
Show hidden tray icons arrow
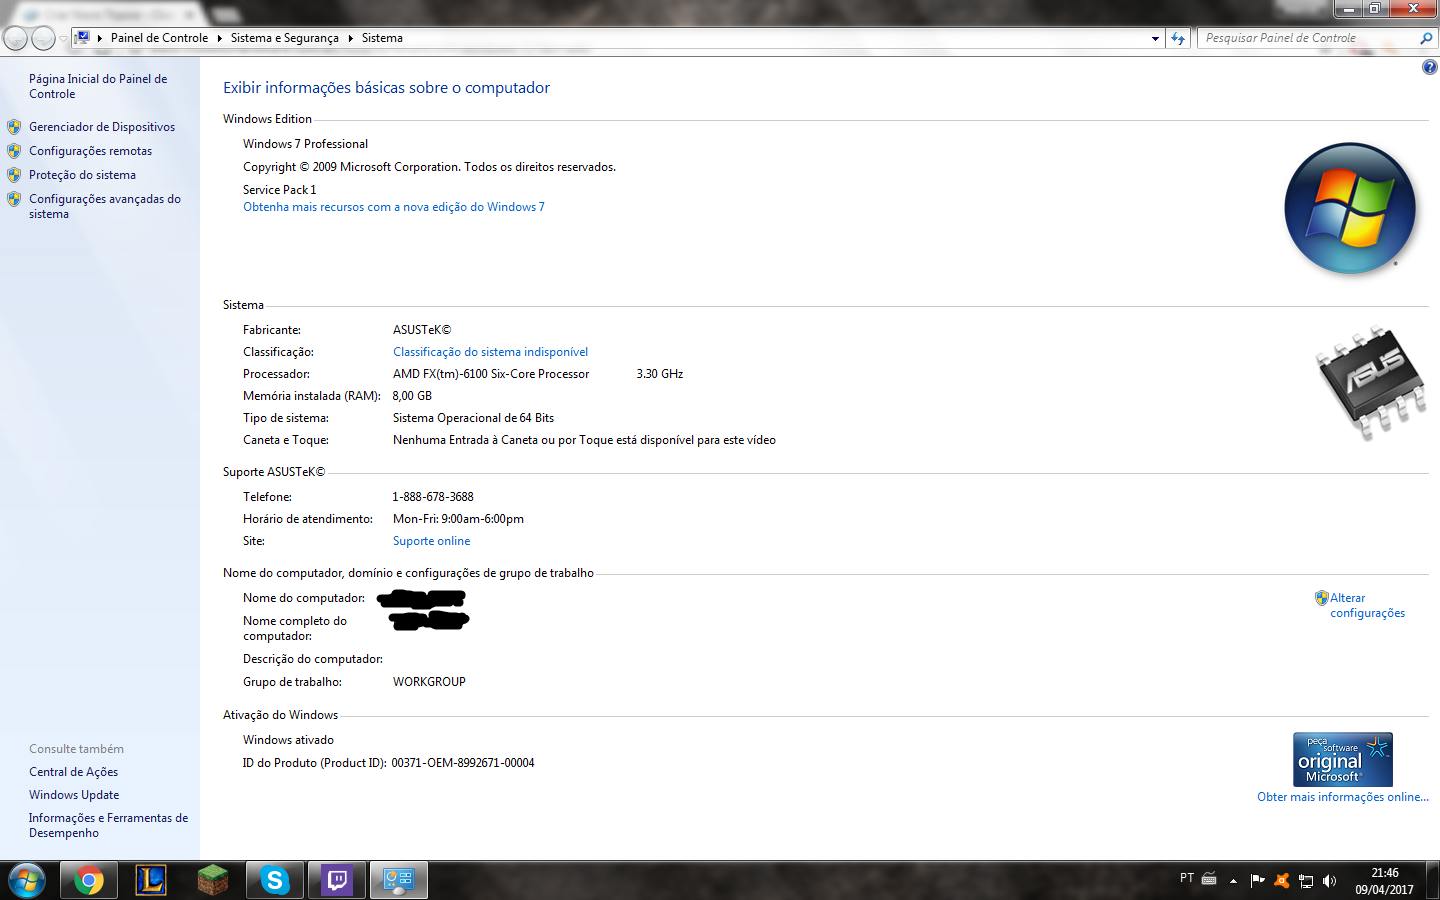tap(1233, 881)
